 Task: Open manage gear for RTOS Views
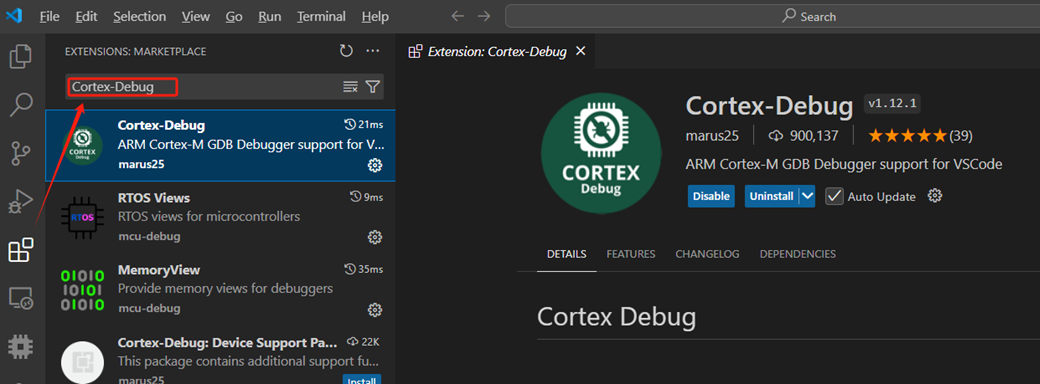coord(375,237)
